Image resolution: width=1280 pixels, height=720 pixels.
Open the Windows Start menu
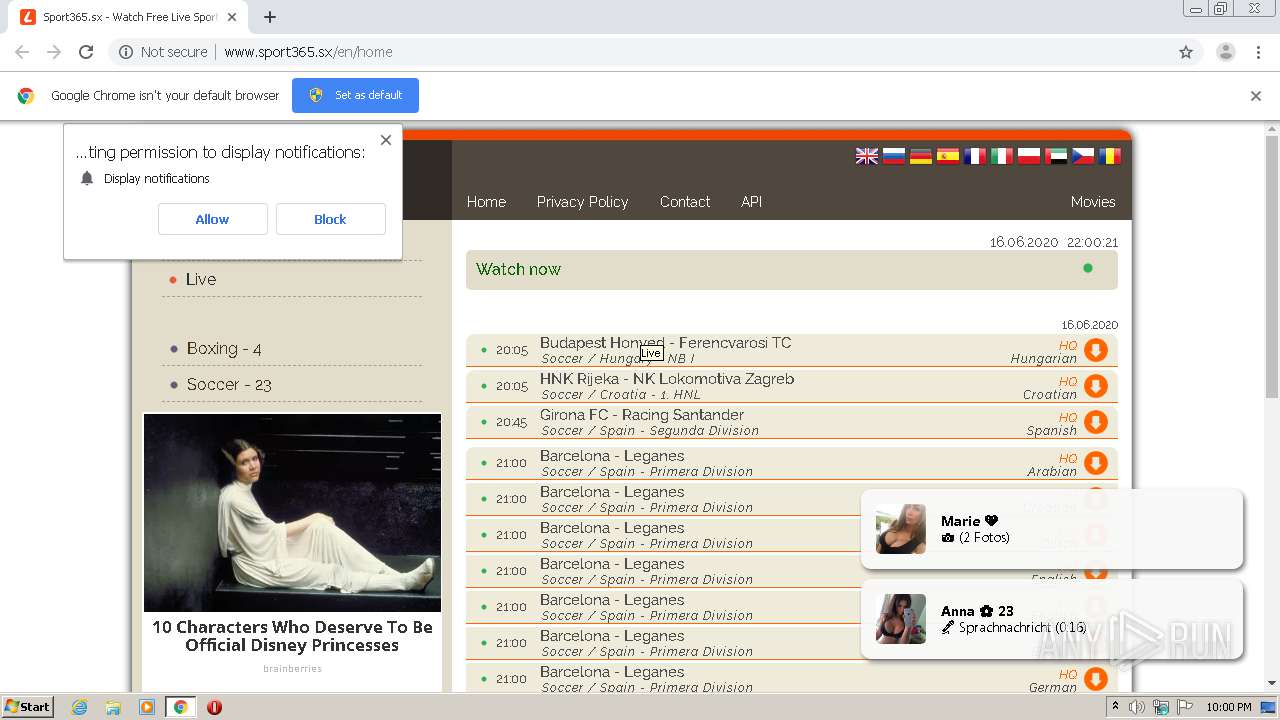click(28, 706)
